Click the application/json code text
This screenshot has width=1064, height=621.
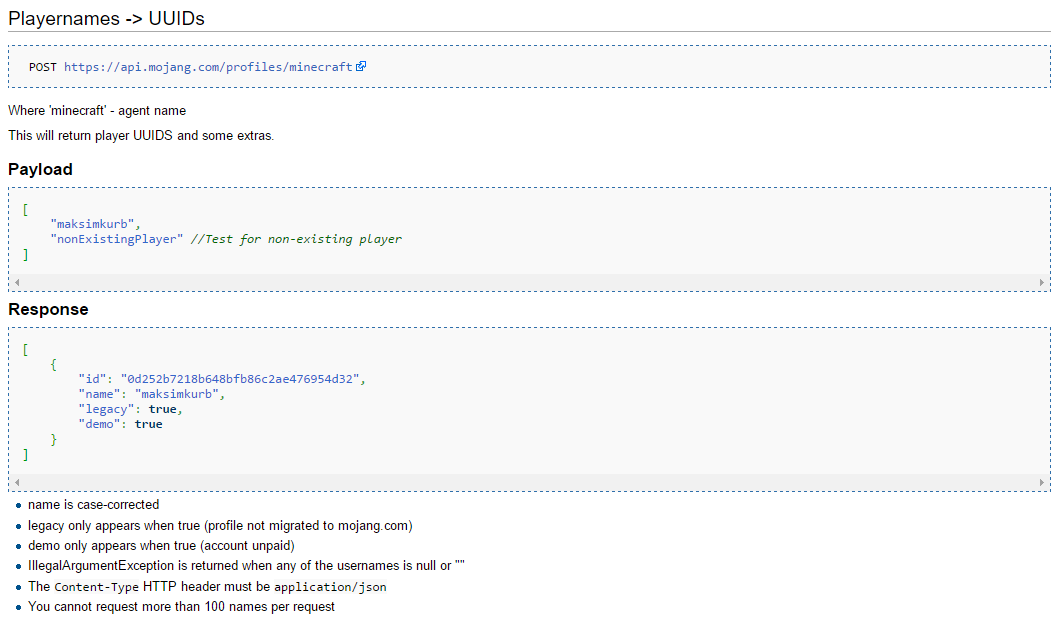[x=330, y=587]
